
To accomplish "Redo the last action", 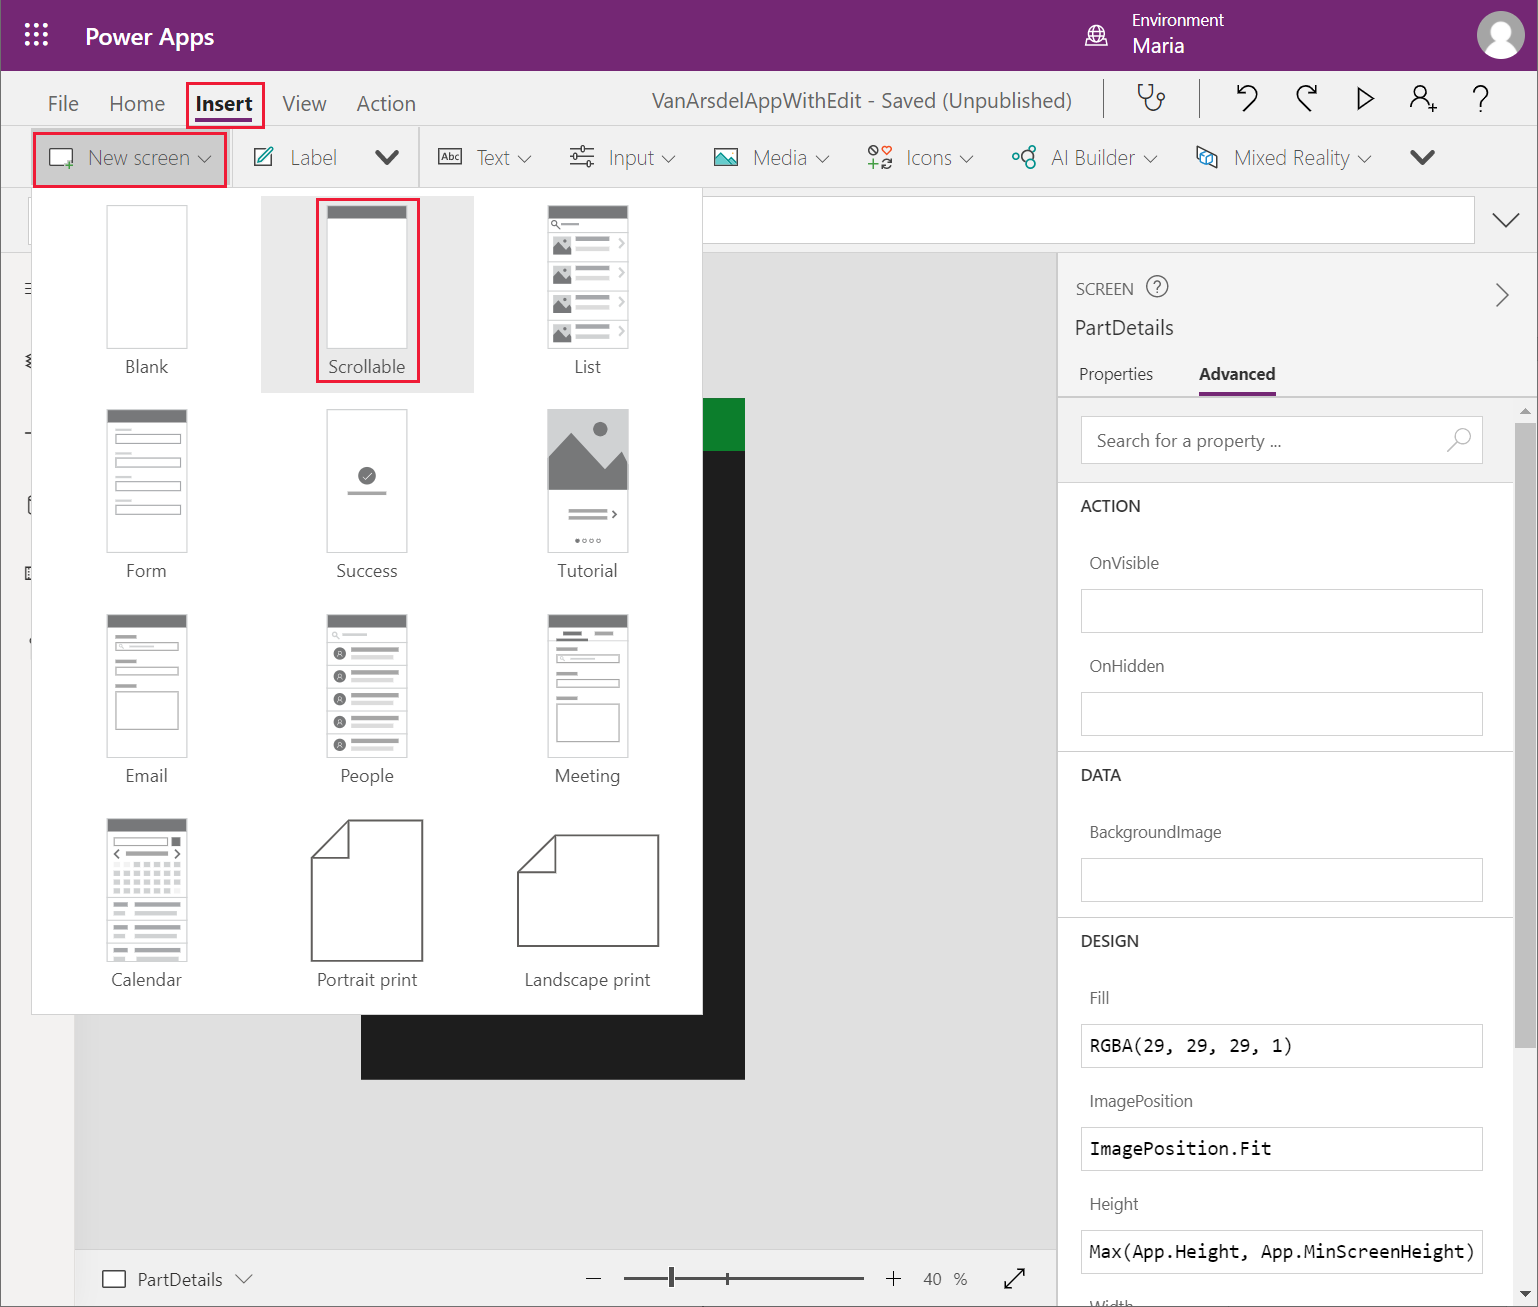I will 1306,98.
